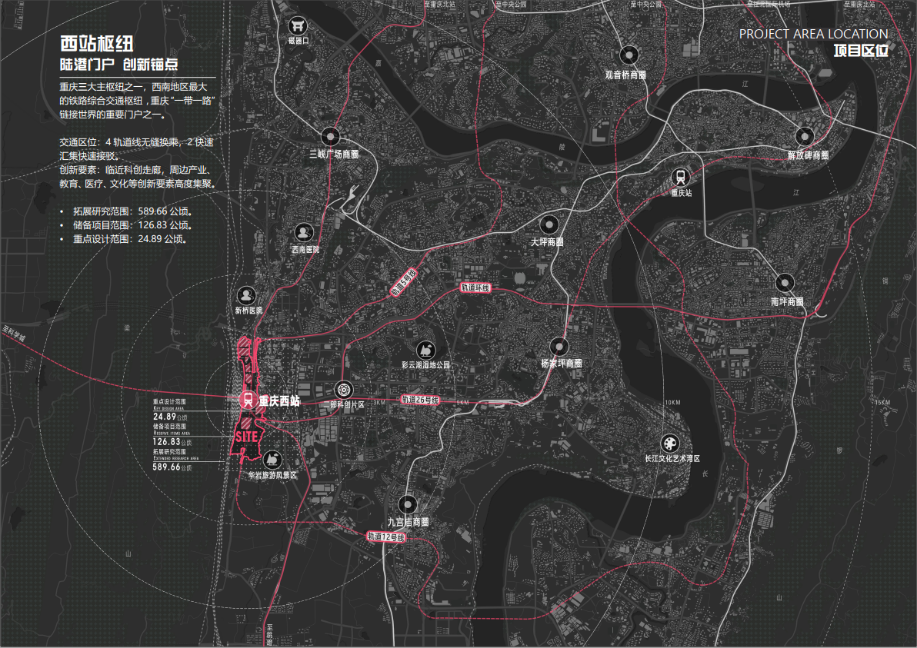Viewport: 917px width, 648px height.
Task: Click the 解放碑商圈 marker icon
Action: click(x=805, y=137)
